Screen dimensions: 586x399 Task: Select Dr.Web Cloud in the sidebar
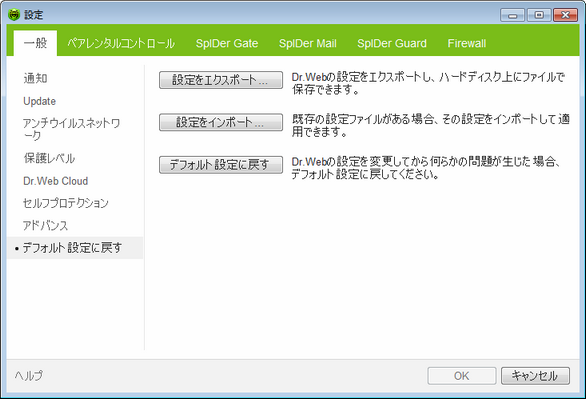tap(56, 181)
